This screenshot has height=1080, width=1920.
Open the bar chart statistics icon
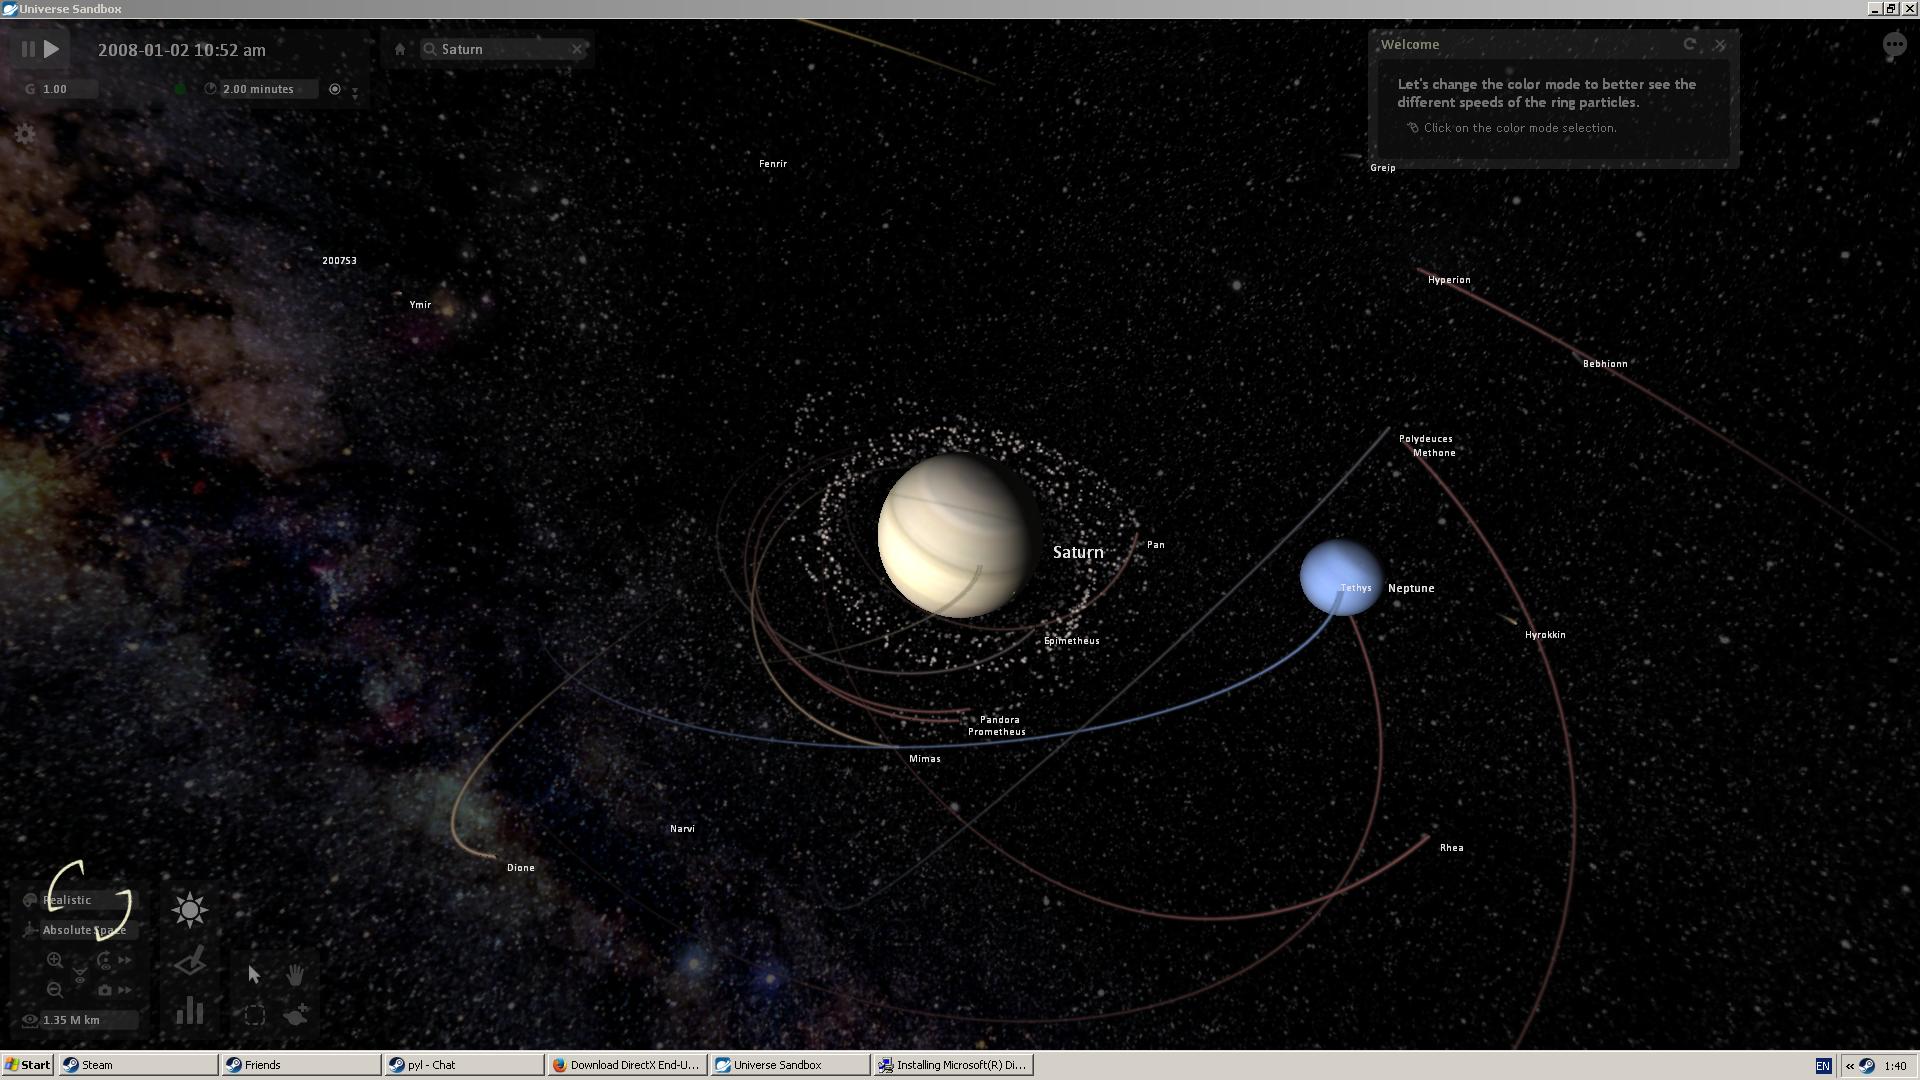[190, 1010]
